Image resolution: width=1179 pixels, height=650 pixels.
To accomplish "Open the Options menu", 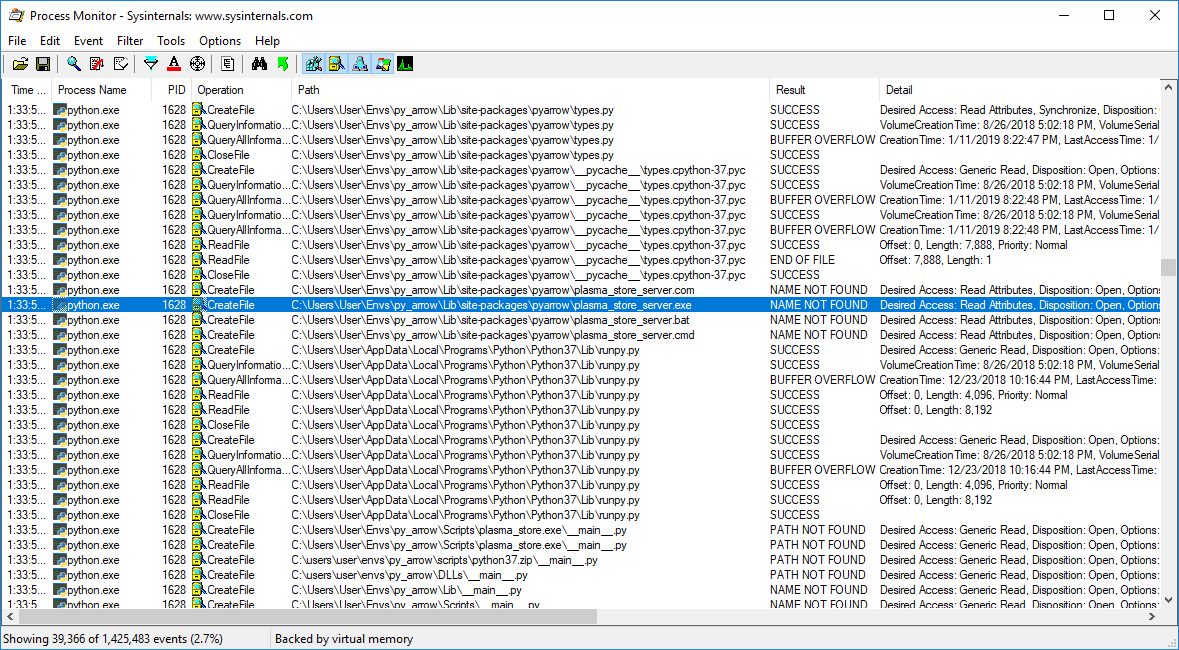I will coord(219,41).
